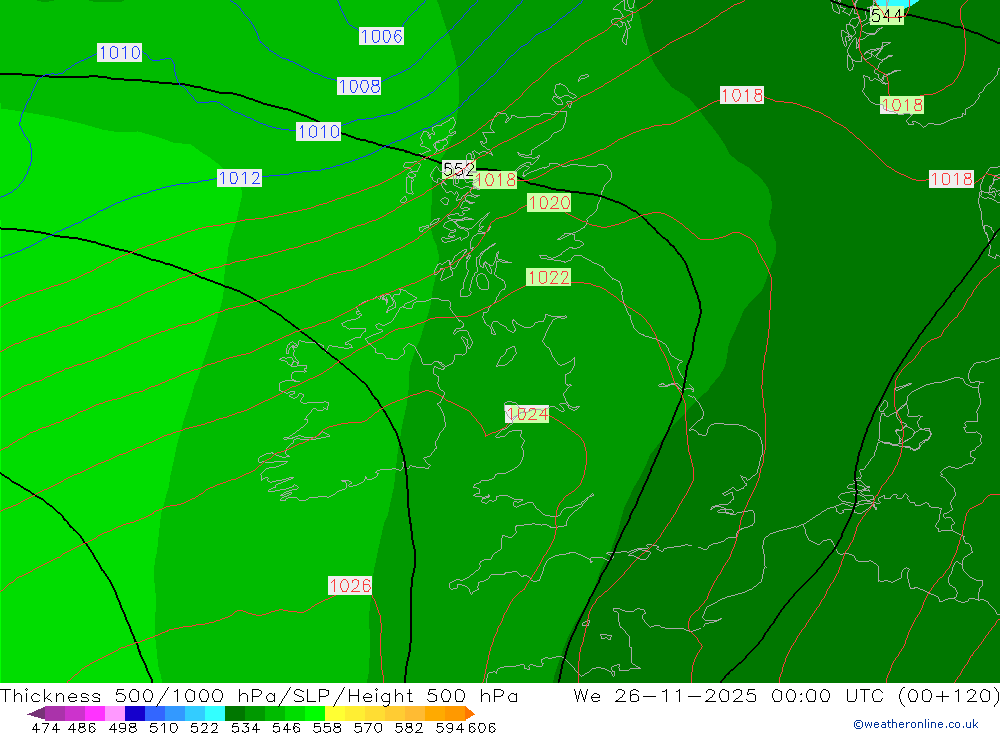Click the 594 legend value
Image resolution: width=1000 pixels, height=733 pixels.
[450, 727]
